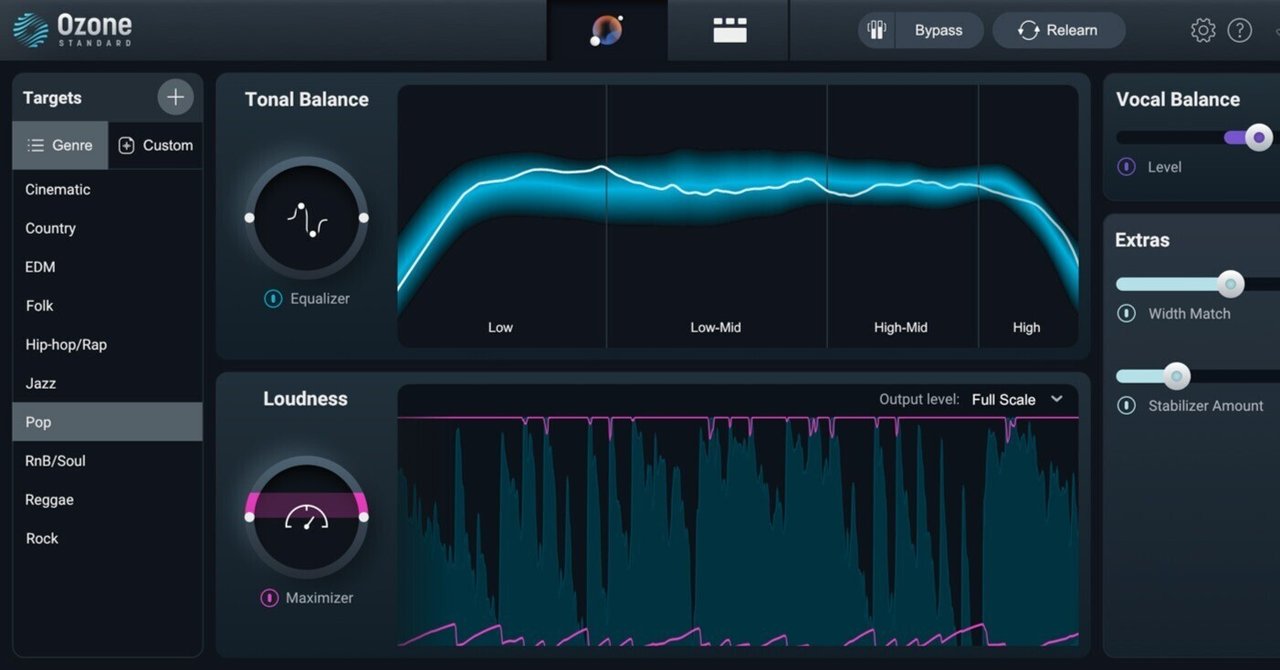Click the gain match icon beside Bypass
Screen dimensions: 1280x670
[x=875, y=30]
